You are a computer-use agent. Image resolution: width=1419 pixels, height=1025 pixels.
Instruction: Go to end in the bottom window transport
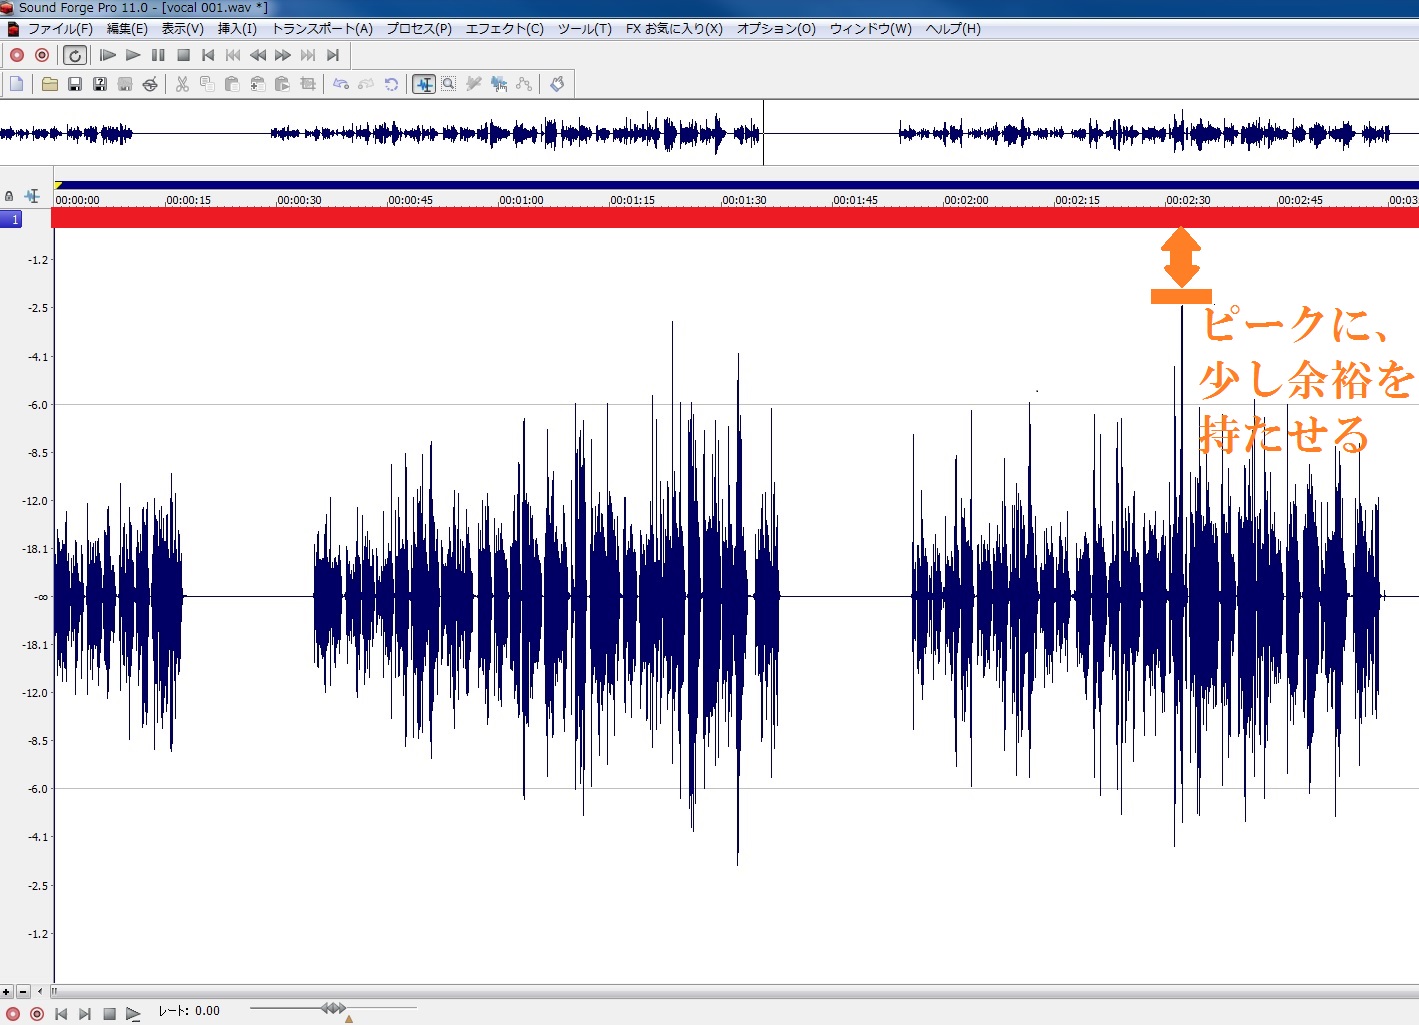click(x=85, y=1014)
